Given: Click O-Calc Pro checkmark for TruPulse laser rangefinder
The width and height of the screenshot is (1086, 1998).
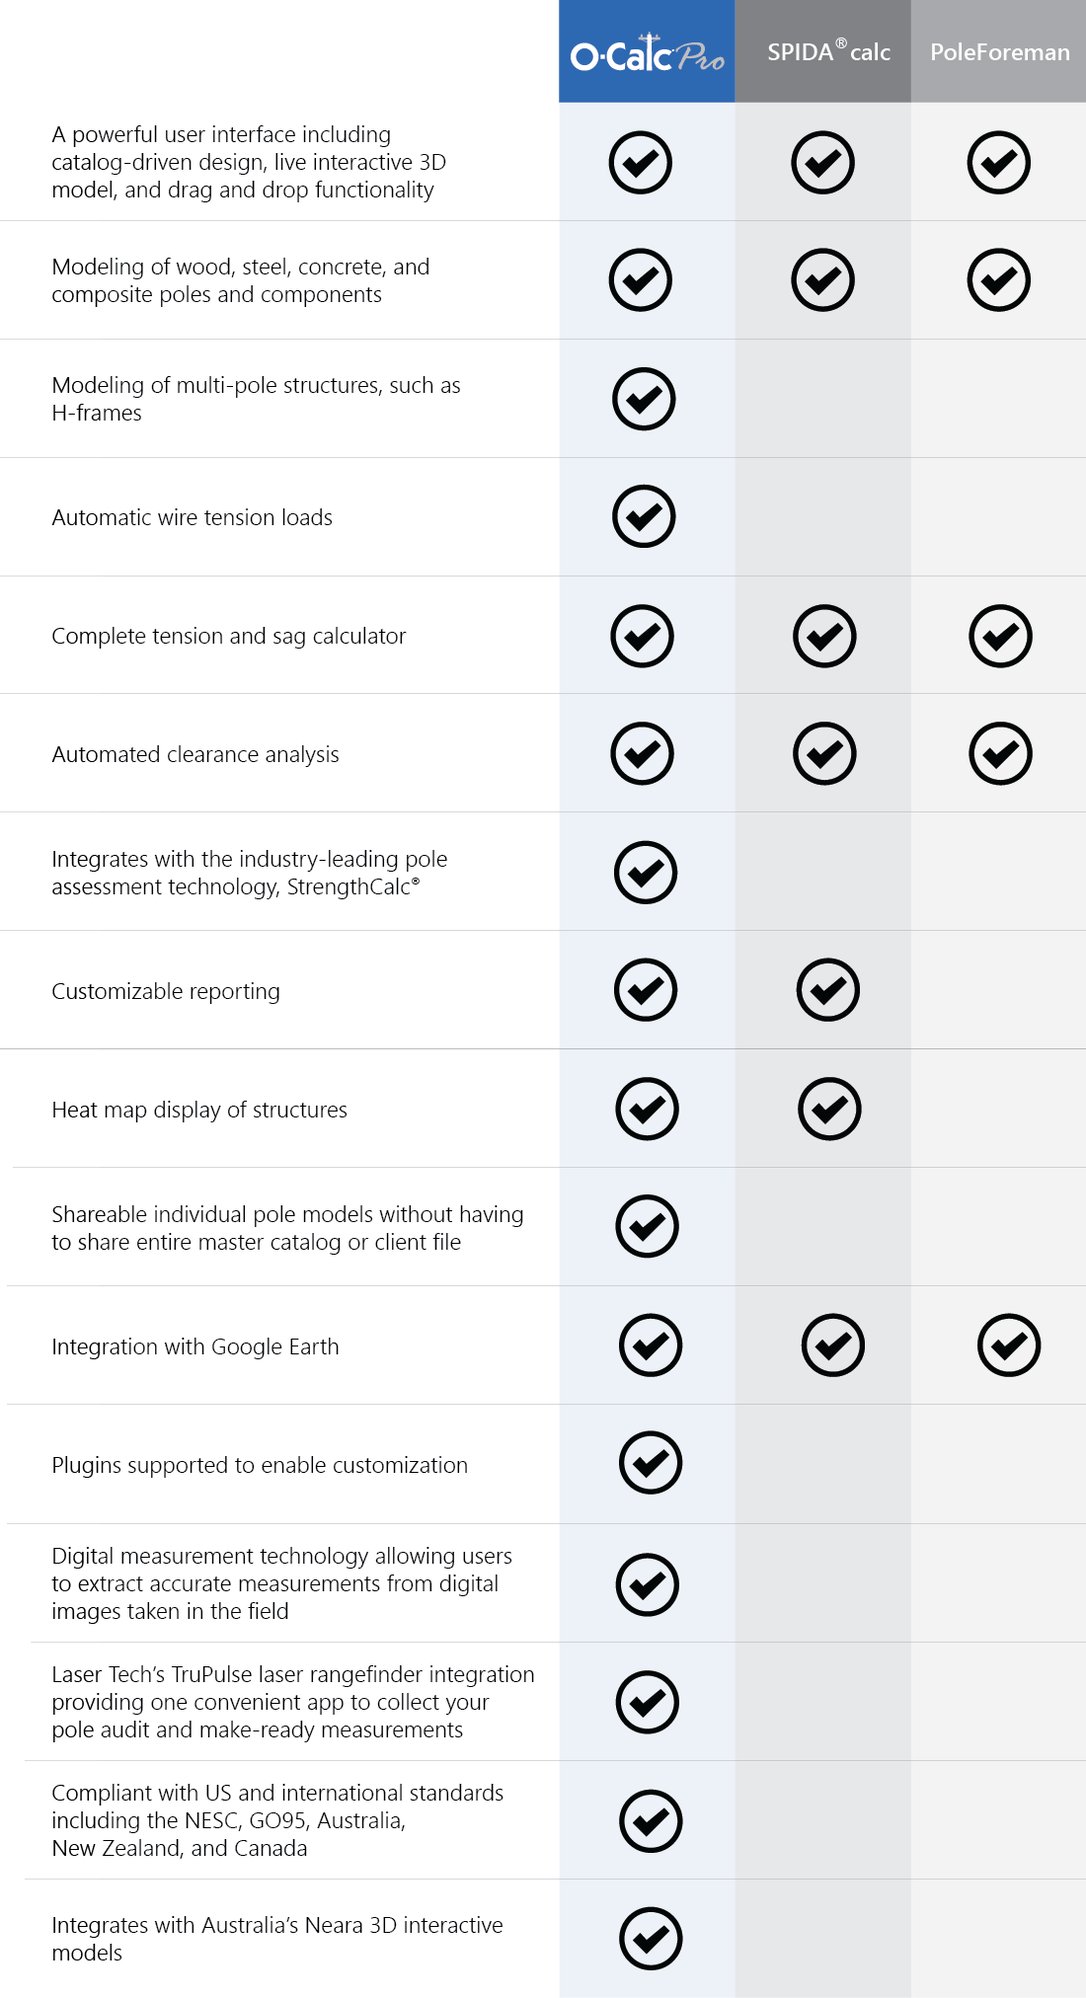Looking at the screenshot, I should point(648,1702).
